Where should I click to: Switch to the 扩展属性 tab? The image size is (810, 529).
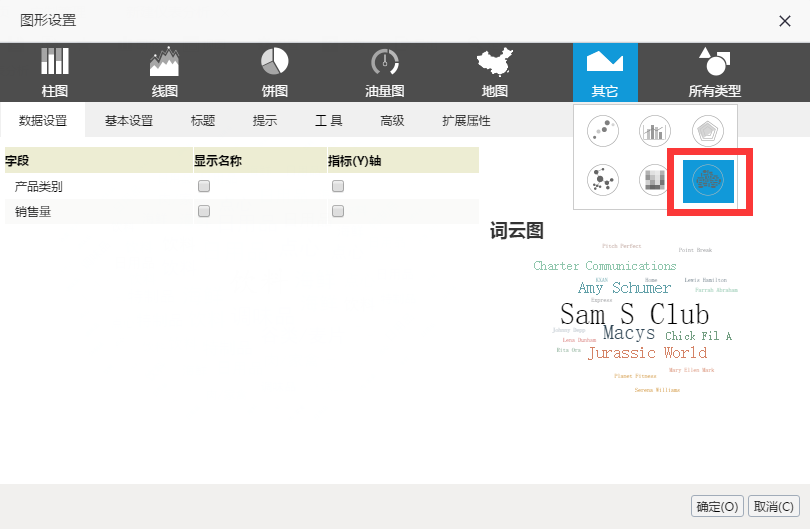(x=466, y=120)
